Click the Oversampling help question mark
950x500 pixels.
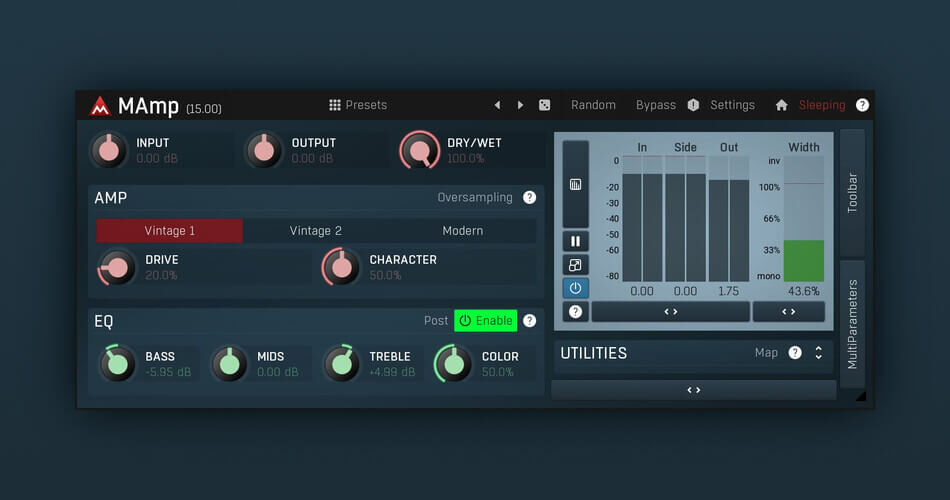point(529,198)
